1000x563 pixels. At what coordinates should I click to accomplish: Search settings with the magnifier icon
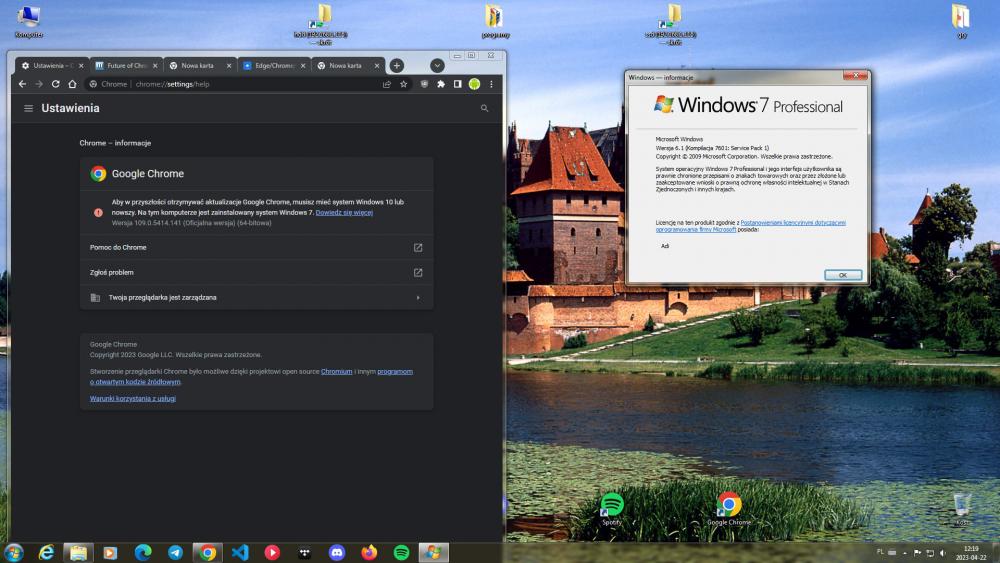click(x=485, y=108)
